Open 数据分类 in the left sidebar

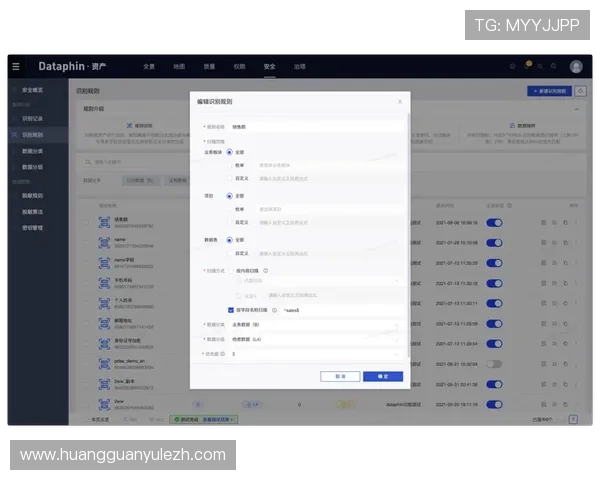(32, 150)
